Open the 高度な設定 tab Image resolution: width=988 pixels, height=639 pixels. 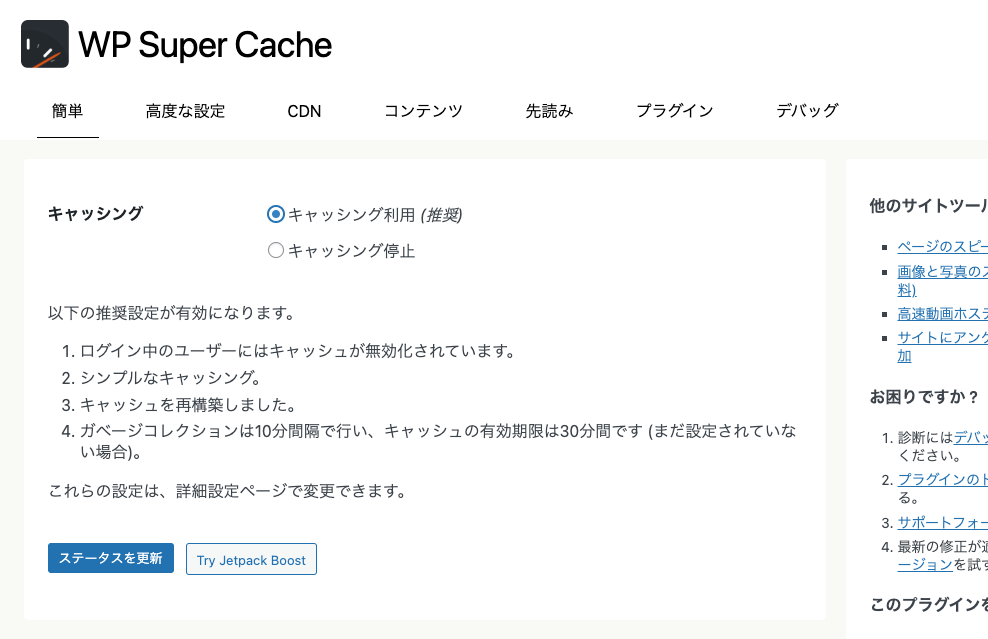(x=185, y=111)
